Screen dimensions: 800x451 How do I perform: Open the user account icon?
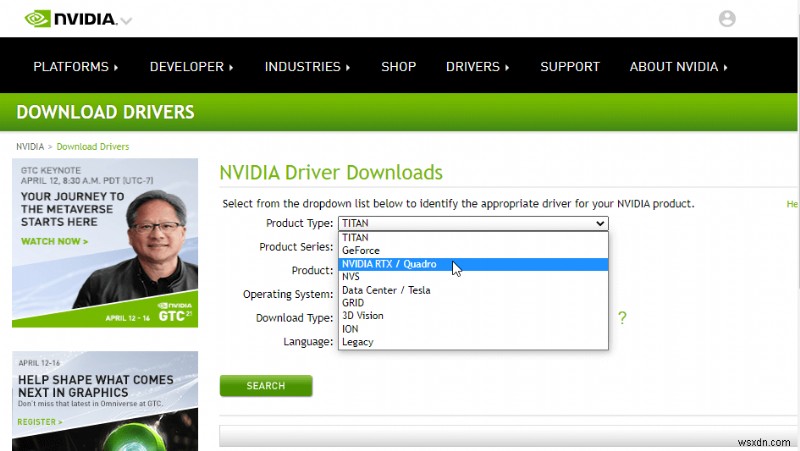click(727, 19)
